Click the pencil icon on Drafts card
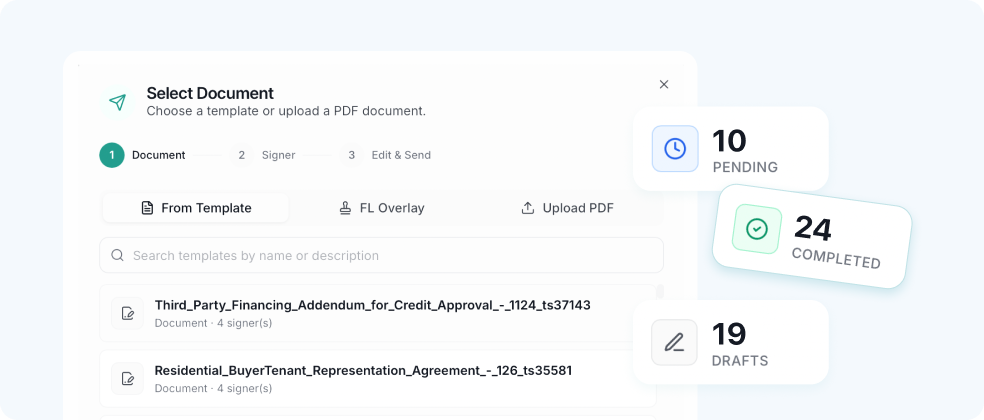This screenshot has height=420, width=984. pyautogui.click(x=675, y=342)
